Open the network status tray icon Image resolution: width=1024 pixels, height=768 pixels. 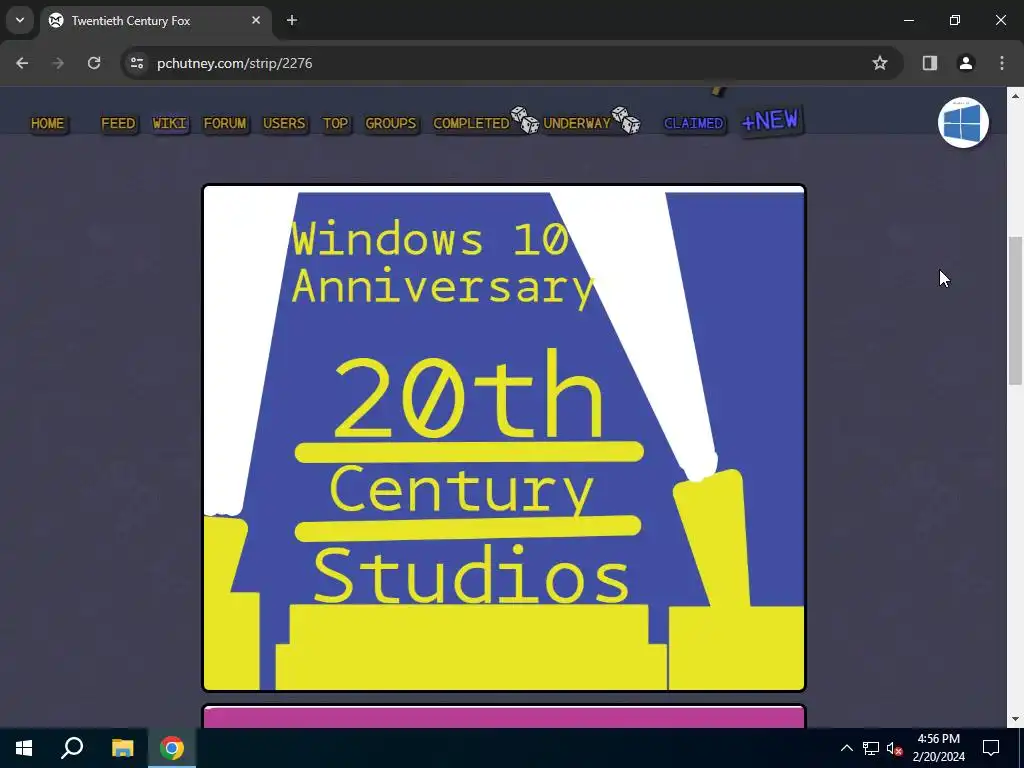point(871,748)
